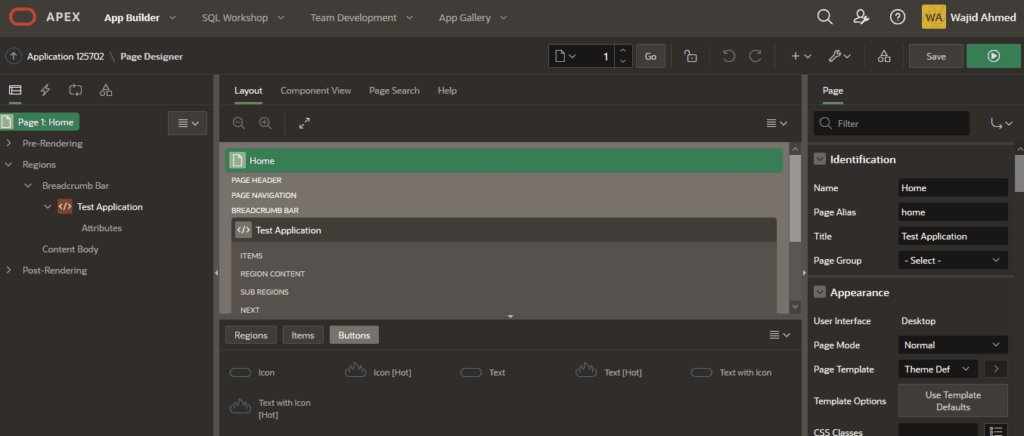Expand the Pre-Rendering tree node
The height and width of the screenshot is (436, 1024).
(10, 144)
